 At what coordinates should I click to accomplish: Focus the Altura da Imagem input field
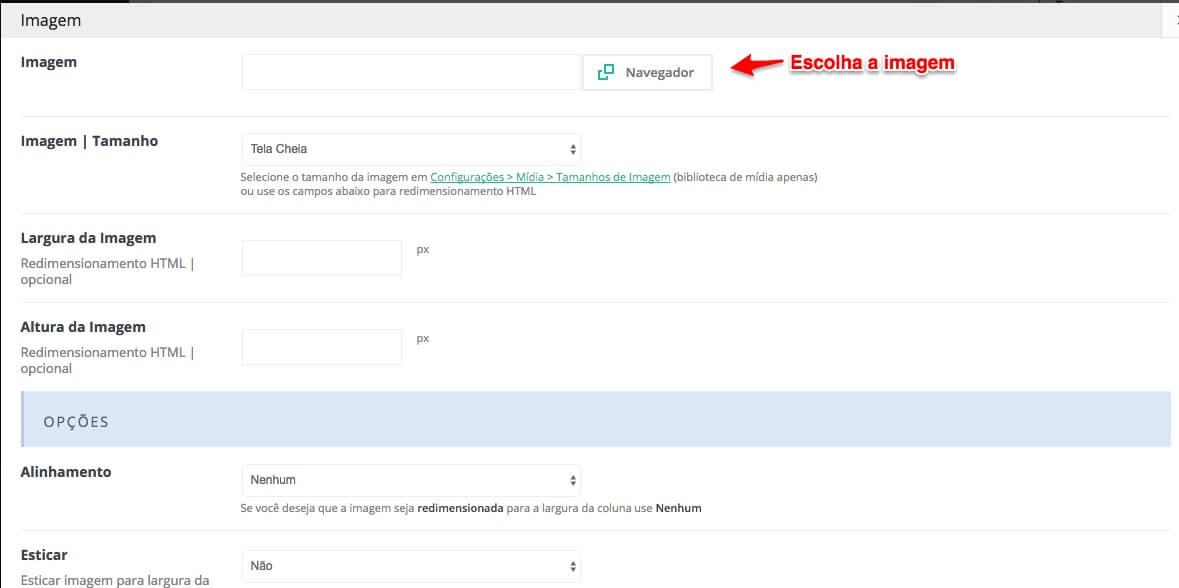321,347
